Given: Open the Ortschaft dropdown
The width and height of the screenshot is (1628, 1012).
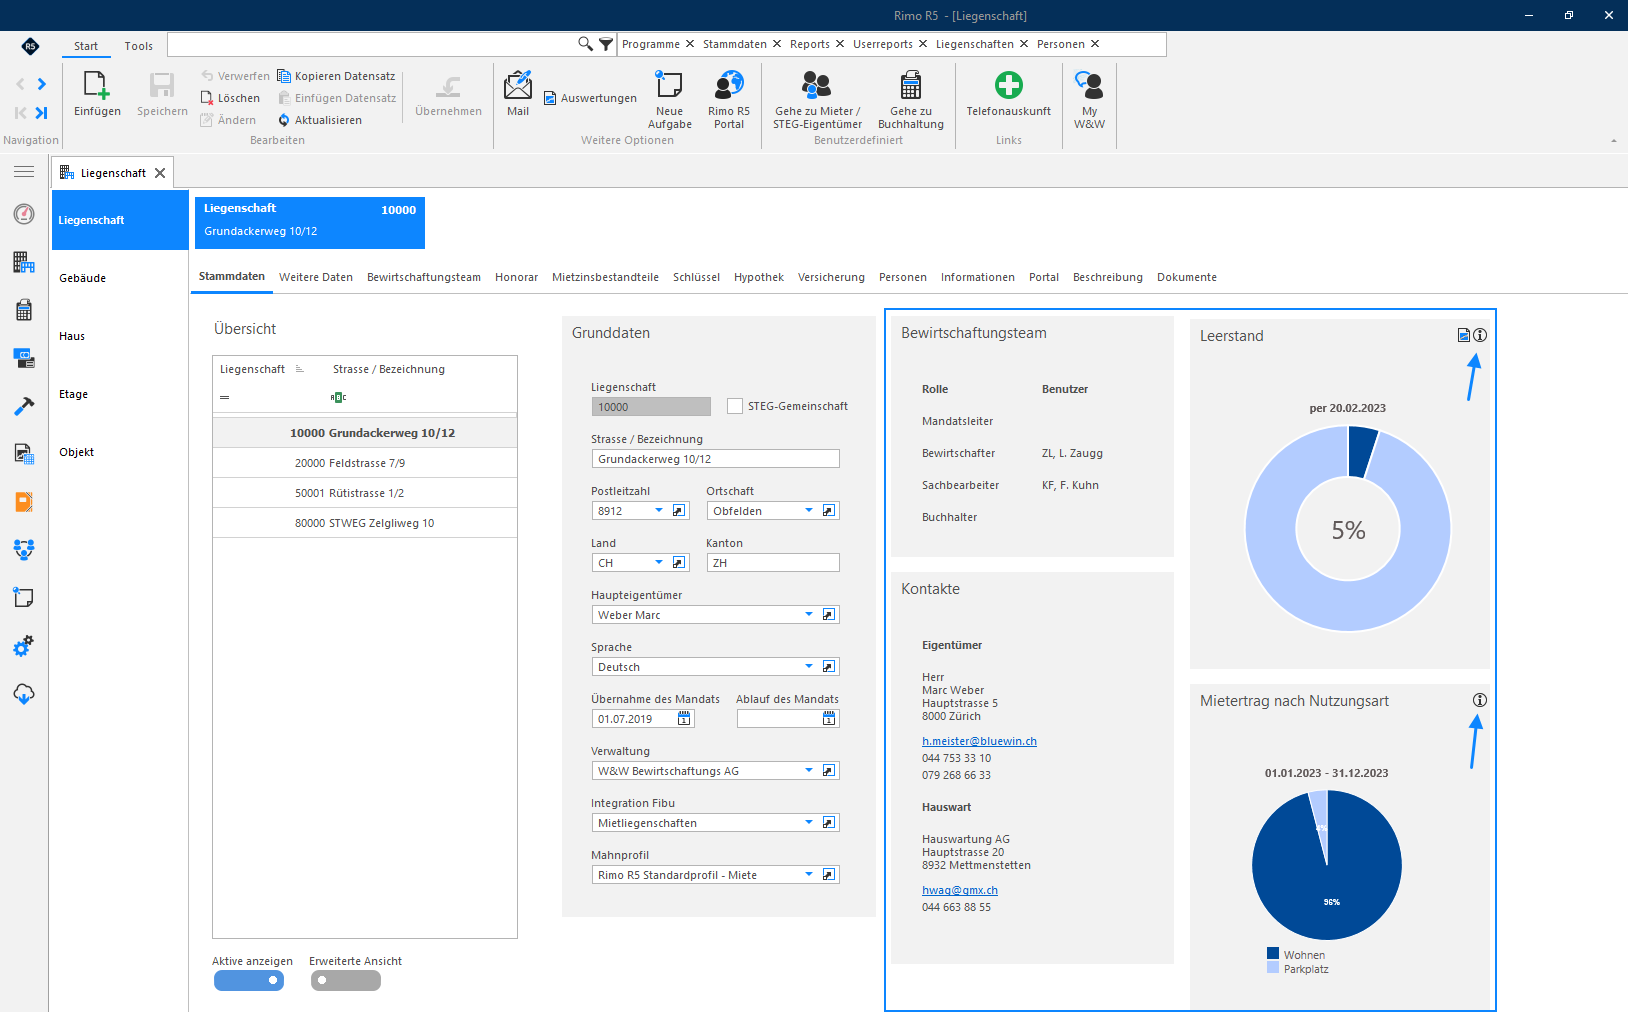Looking at the screenshot, I should [809, 510].
